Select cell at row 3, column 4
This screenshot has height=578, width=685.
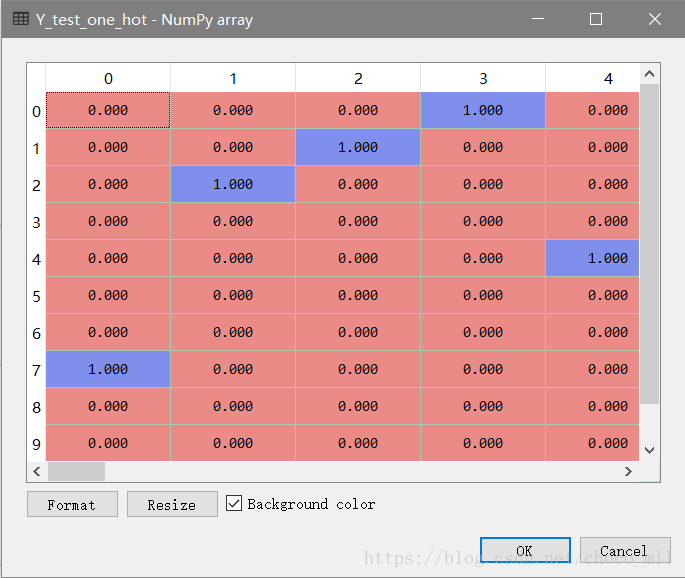click(x=592, y=221)
